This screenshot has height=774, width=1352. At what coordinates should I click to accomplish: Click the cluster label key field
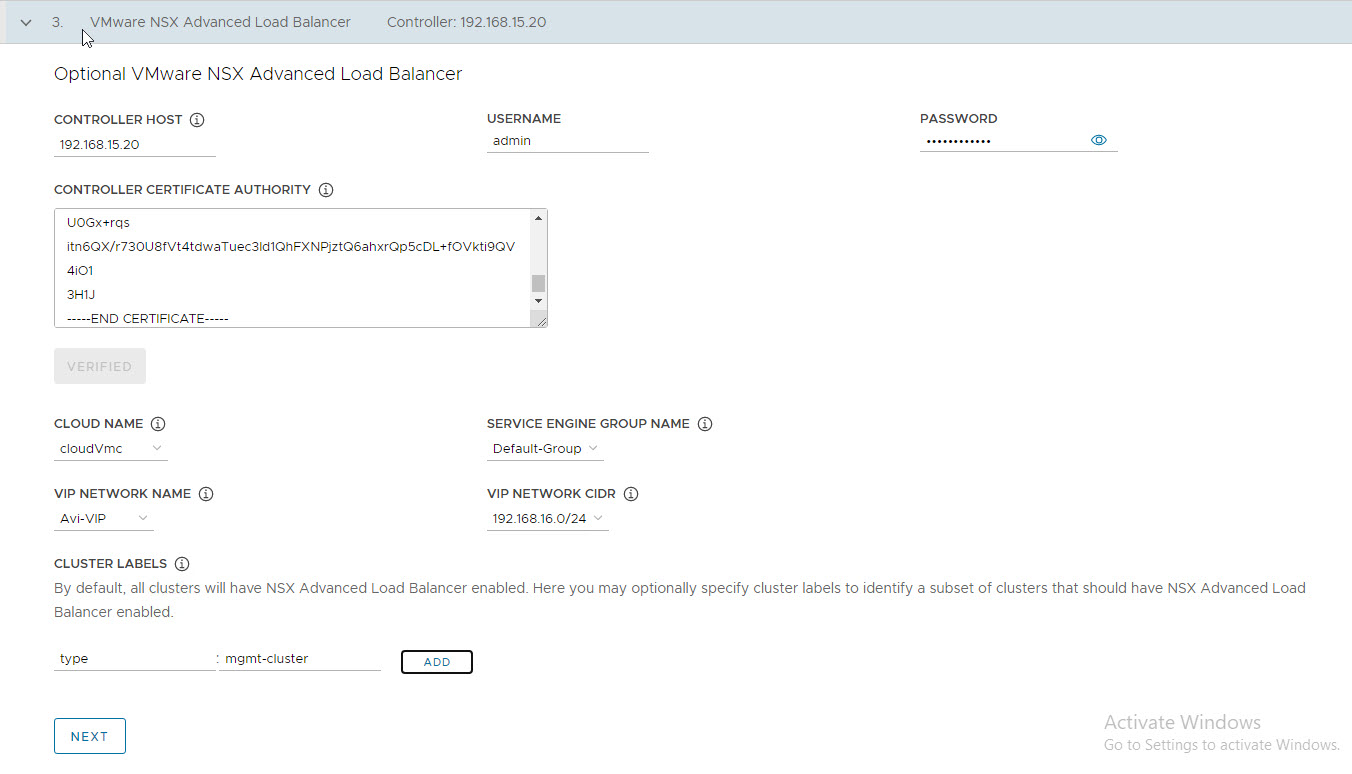[134, 659]
